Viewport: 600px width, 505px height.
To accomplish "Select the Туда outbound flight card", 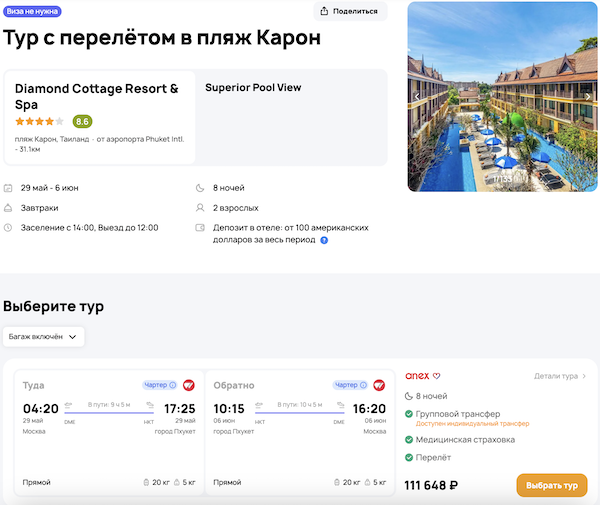I will (x=109, y=434).
